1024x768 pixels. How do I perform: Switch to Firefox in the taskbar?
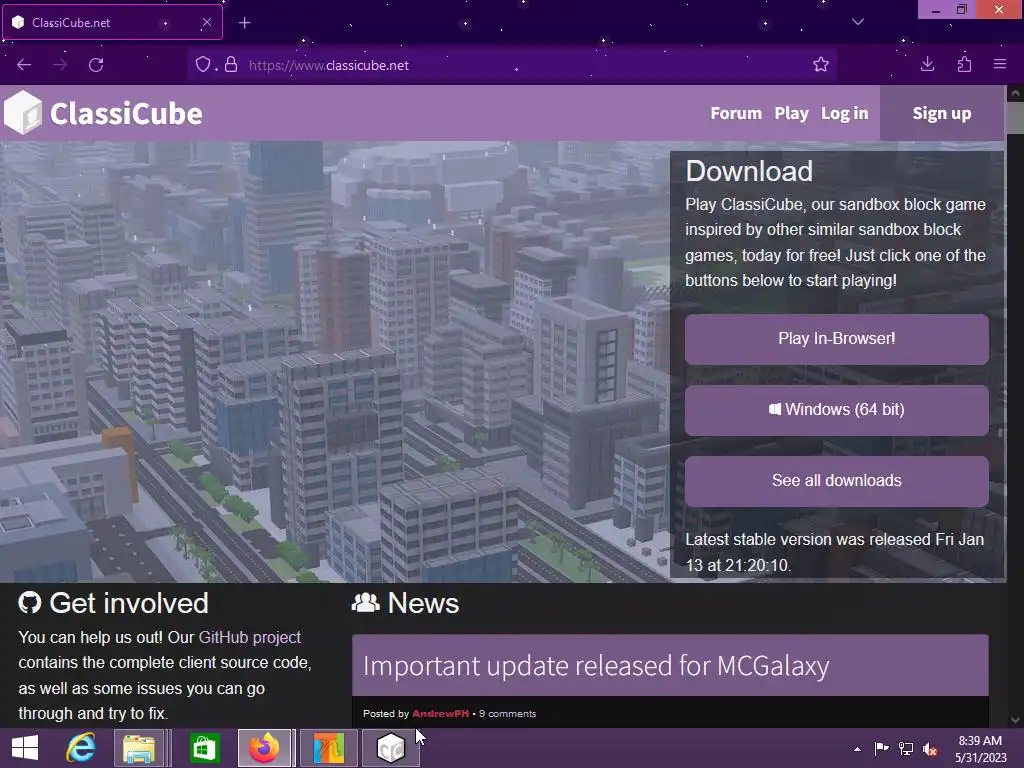click(x=264, y=748)
